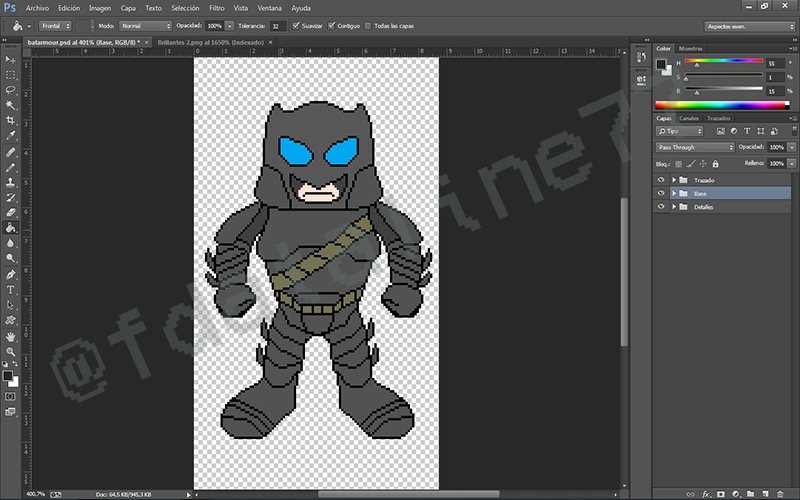800x500 pixels.
Task: Select the Custom Shape tool
Action: pos(10,320)
